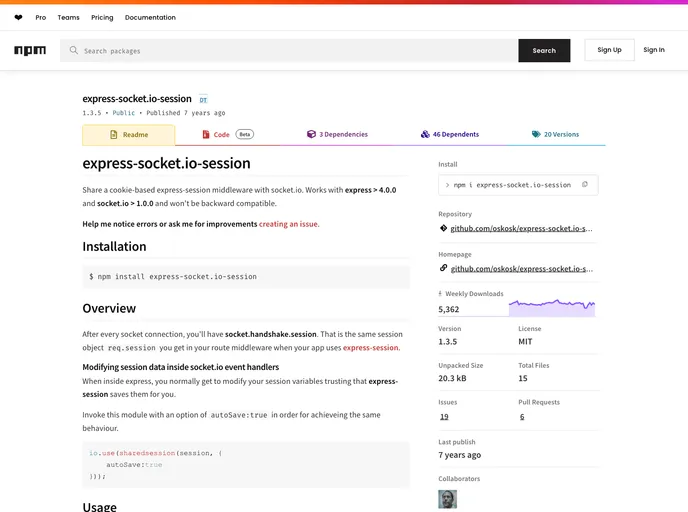Click the 'creating an issue' link
The width and height of the screenshot is (688, 512).
coord(289,224)
